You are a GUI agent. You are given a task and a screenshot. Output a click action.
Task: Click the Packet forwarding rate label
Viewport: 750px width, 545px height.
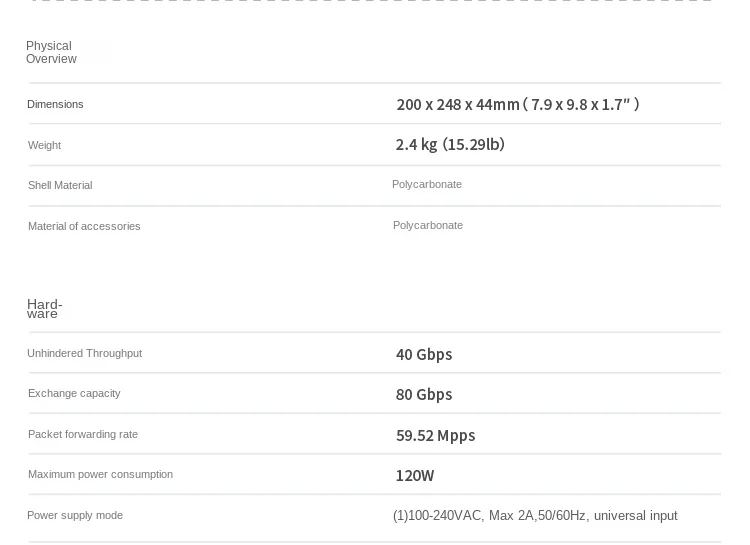pos(83,434)
